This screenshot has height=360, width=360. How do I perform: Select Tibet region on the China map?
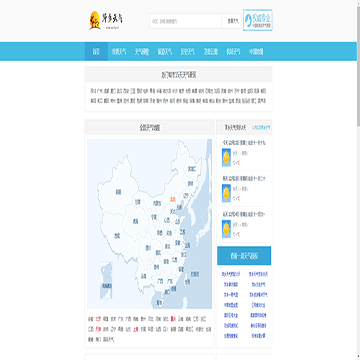click(x=117, y=235)
